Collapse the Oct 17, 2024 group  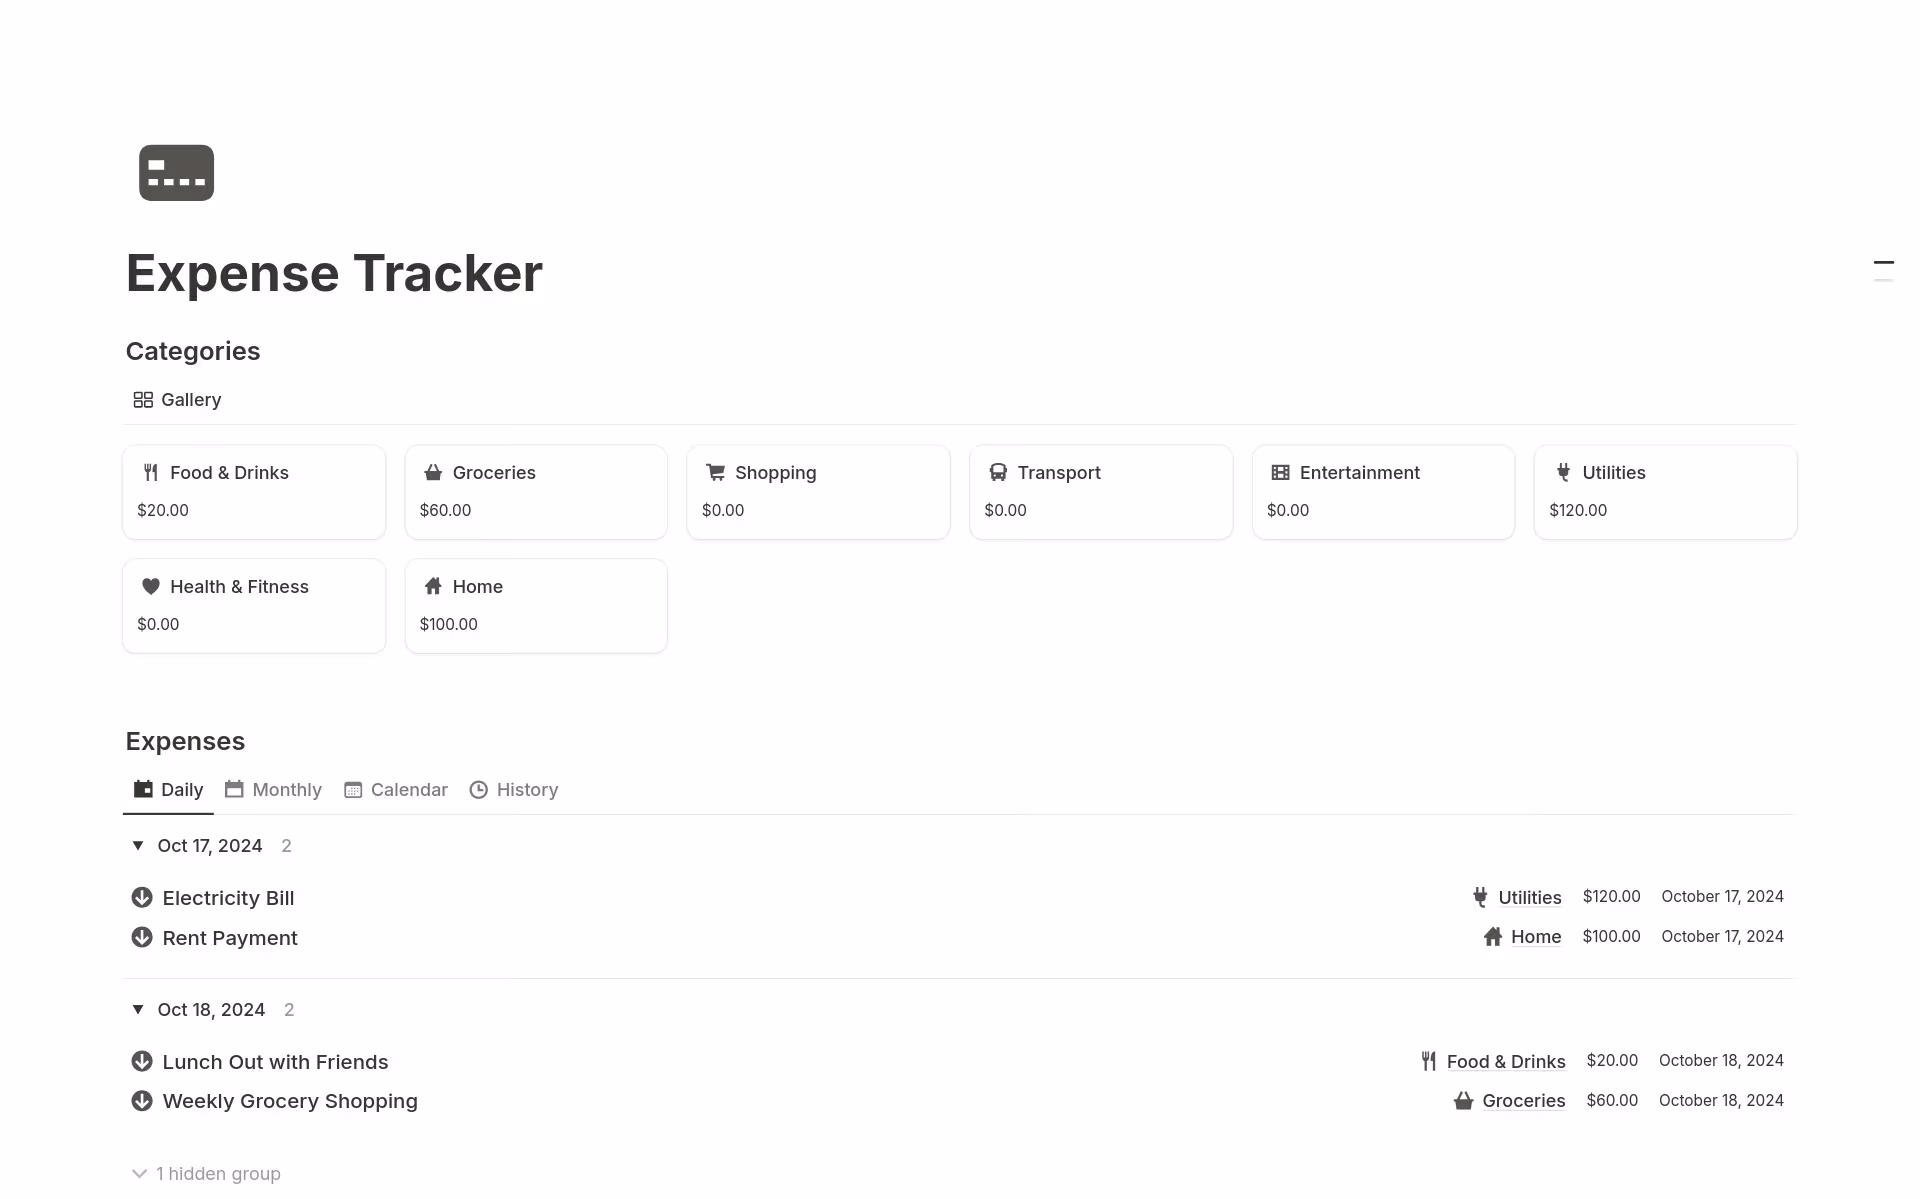tap(138, 845)
